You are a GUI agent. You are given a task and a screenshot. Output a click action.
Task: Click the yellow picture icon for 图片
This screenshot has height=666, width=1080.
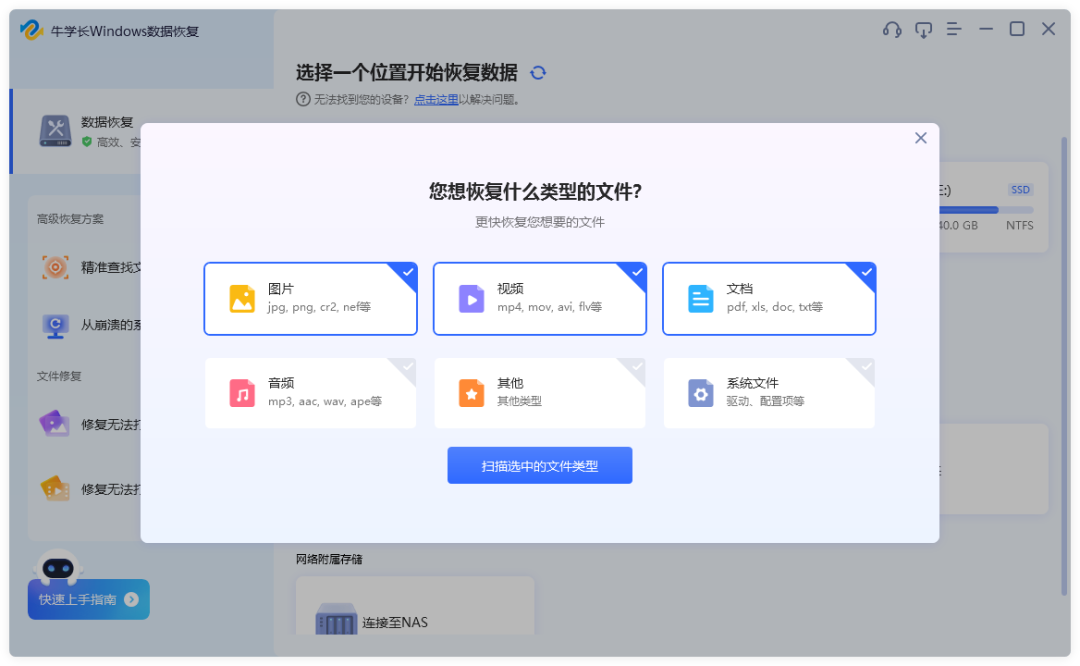pos(242,299)
